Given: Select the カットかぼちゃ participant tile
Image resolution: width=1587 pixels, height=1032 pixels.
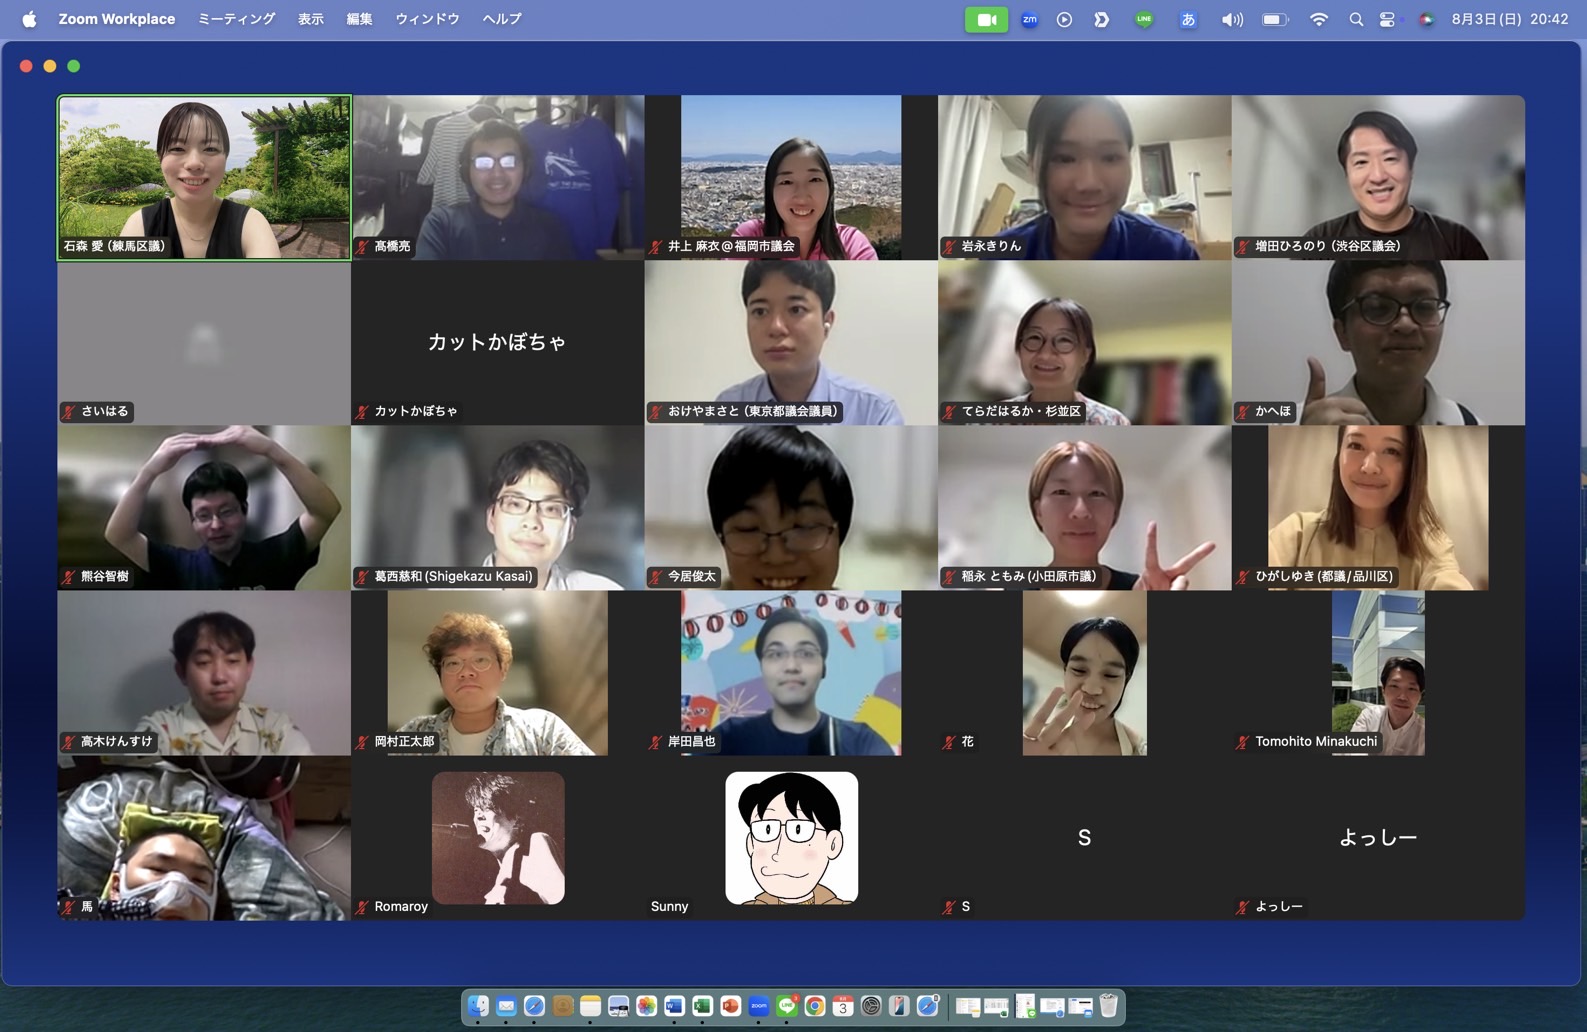Looking at the screenshot, I should tap(497, 343).
